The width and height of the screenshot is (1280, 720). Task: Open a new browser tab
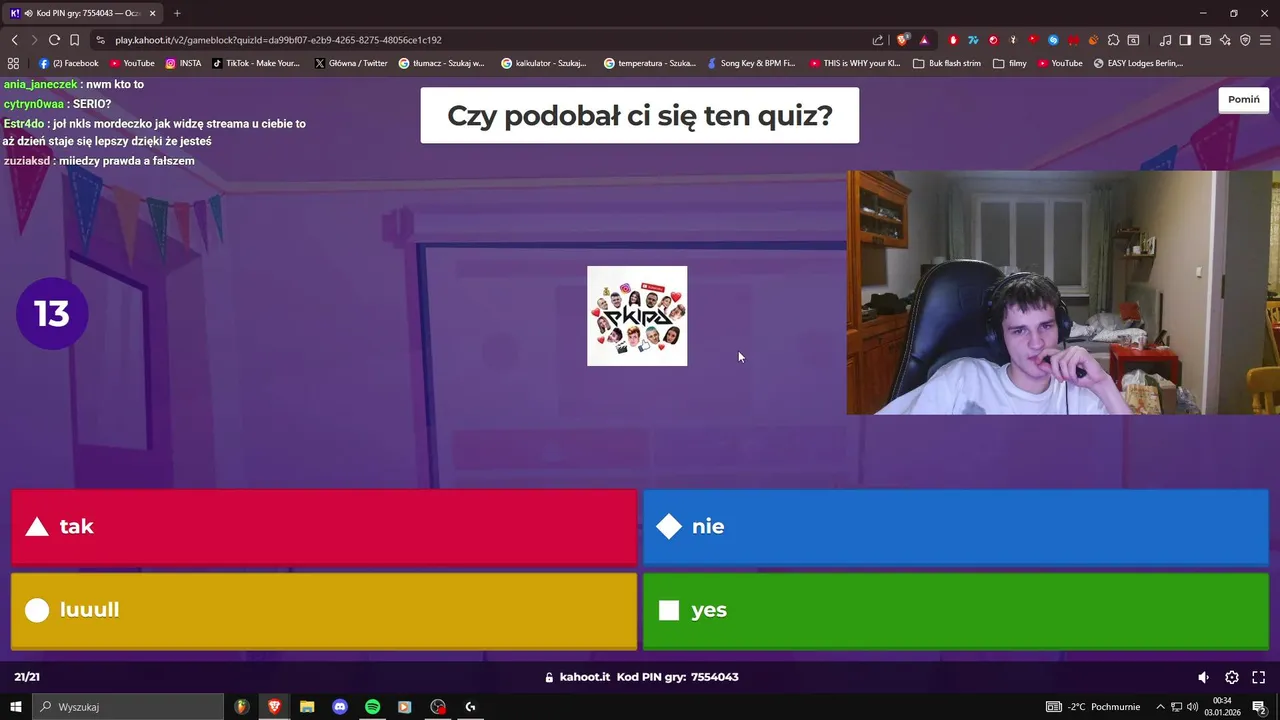click(177, 13)
